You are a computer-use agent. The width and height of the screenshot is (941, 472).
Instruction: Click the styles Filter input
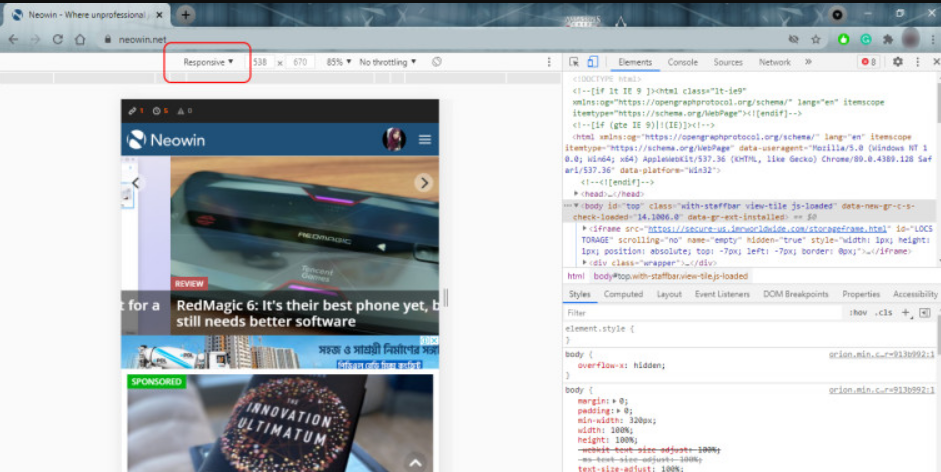[702, 313]
